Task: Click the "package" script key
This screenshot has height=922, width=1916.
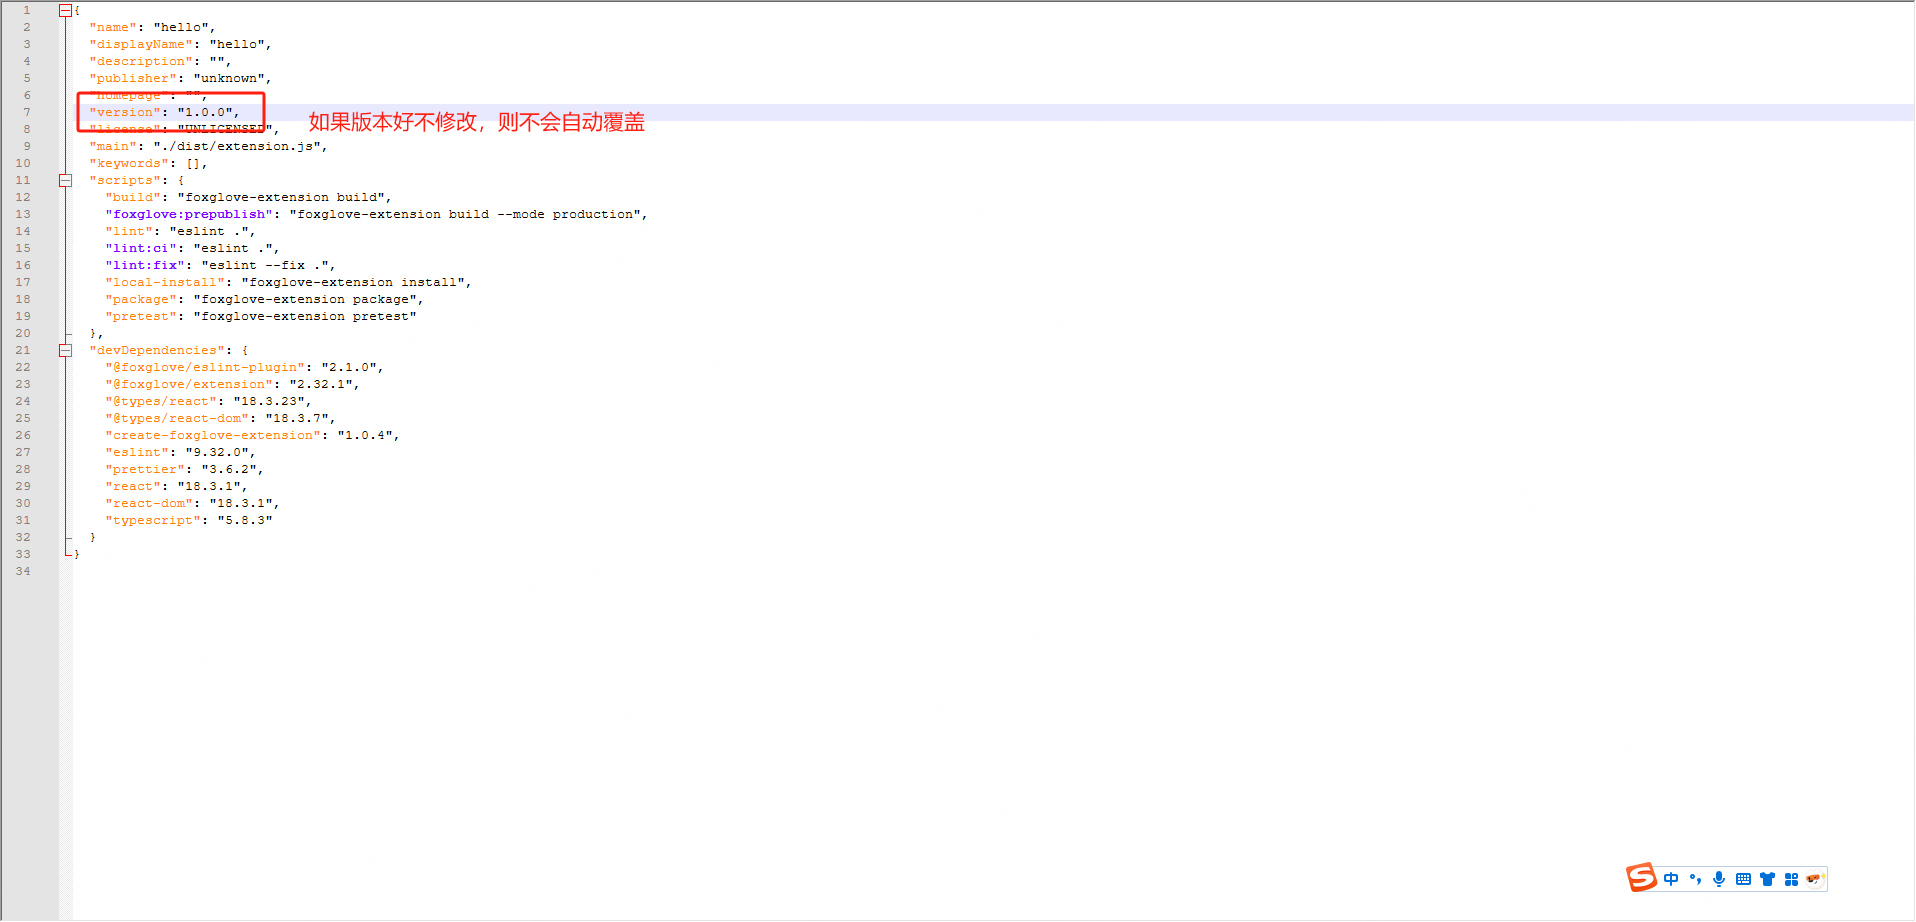Action: point(141,299)
